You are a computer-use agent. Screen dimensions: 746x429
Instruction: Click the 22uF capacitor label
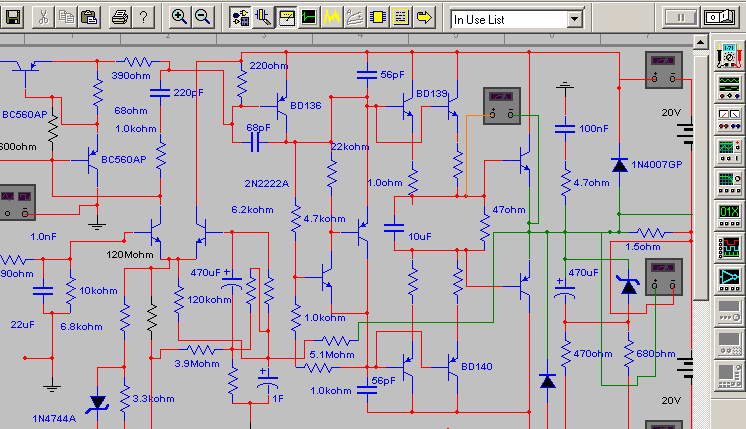pyautogui.click(x=22, y=325)
